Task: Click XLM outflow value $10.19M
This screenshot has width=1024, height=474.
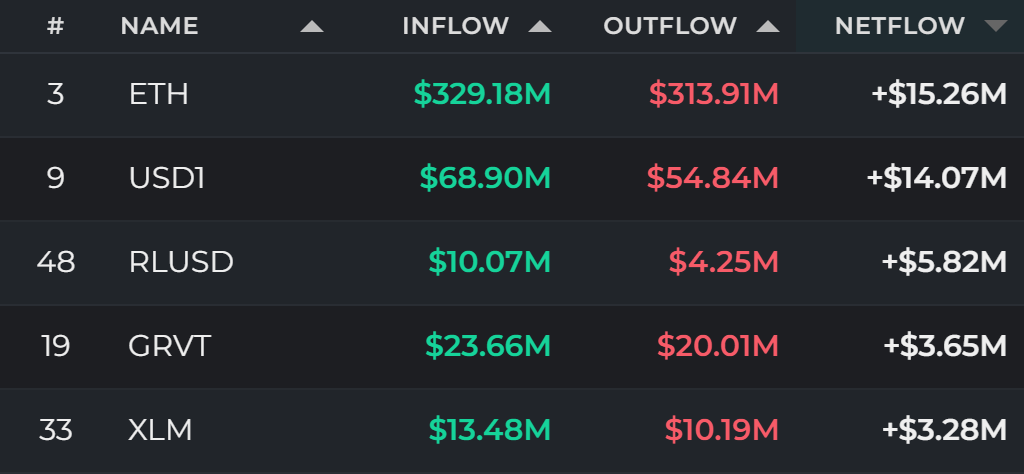Action: click(x=722, y=430)
